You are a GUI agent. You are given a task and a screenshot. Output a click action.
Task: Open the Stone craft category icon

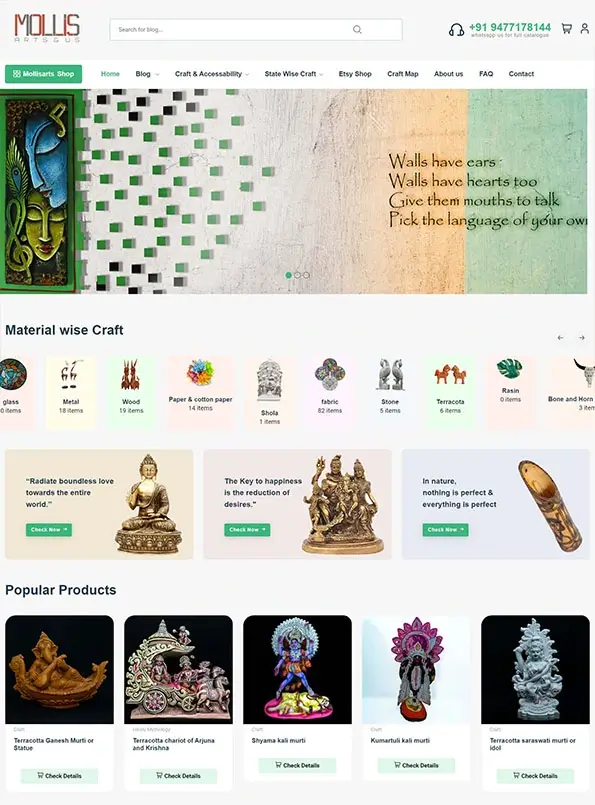pos(390,374)
